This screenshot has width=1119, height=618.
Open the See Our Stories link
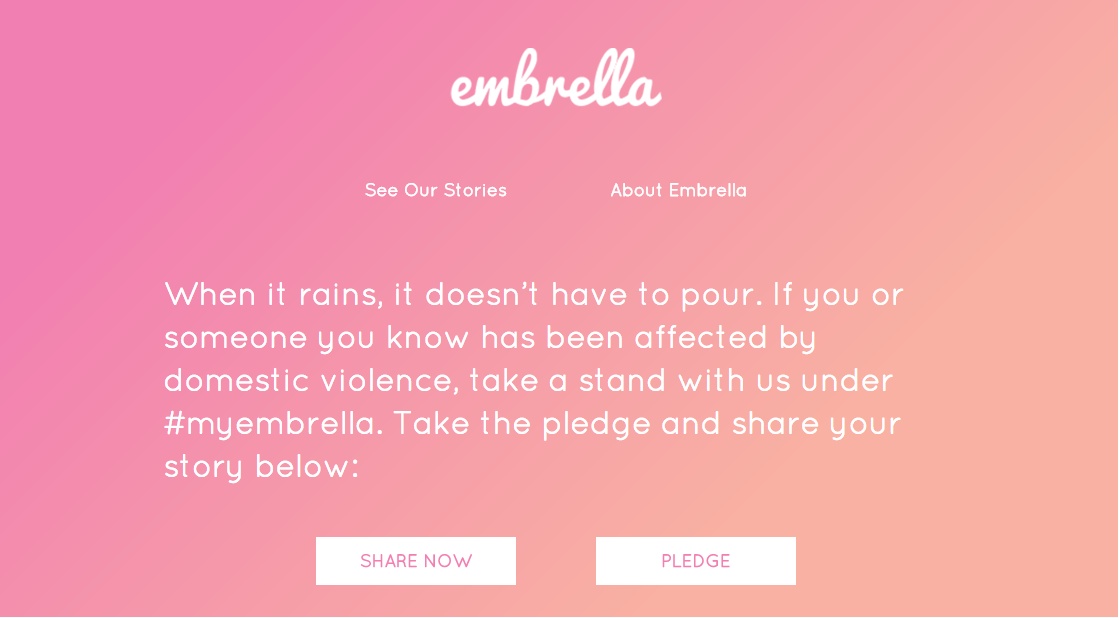tap(435, 190)
